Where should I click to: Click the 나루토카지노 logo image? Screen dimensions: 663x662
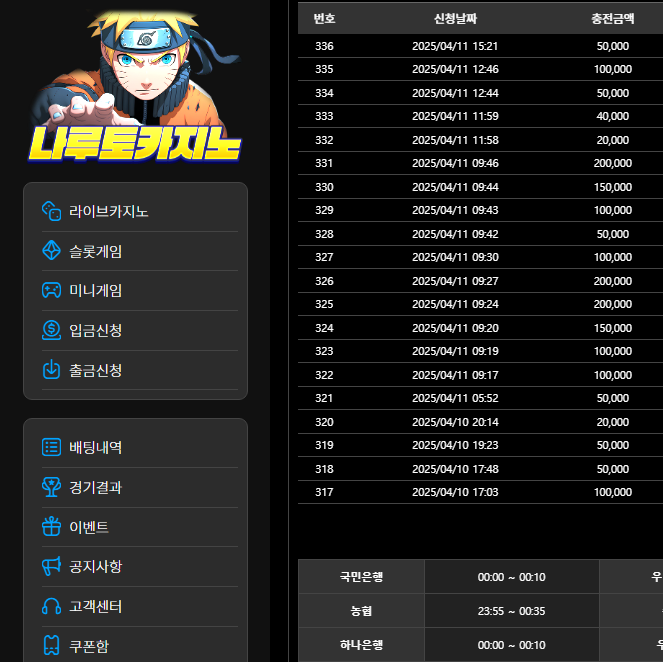135,90
